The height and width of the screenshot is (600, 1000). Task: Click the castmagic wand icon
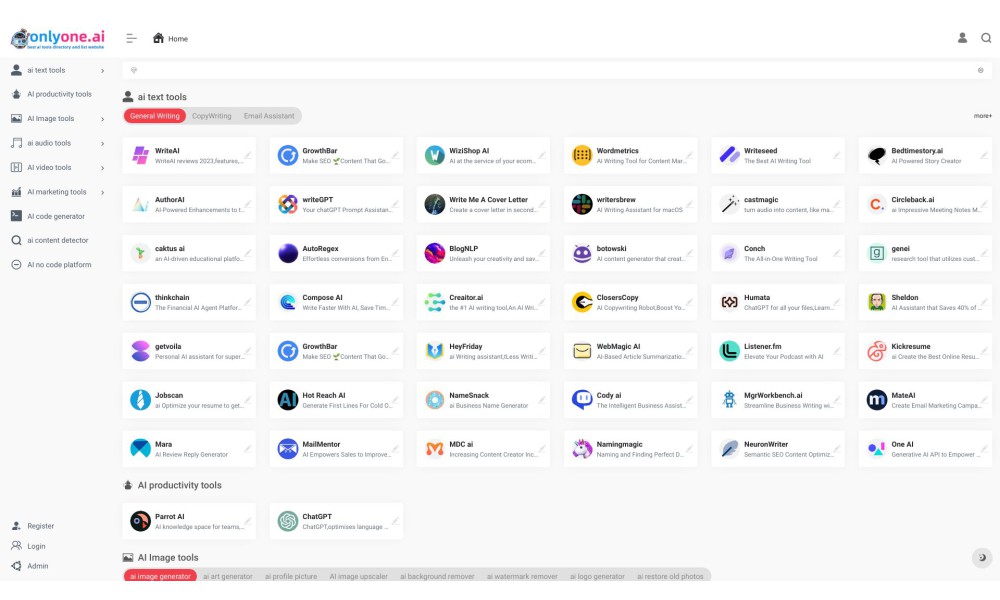pyautogui.click(x=729, y=204)
